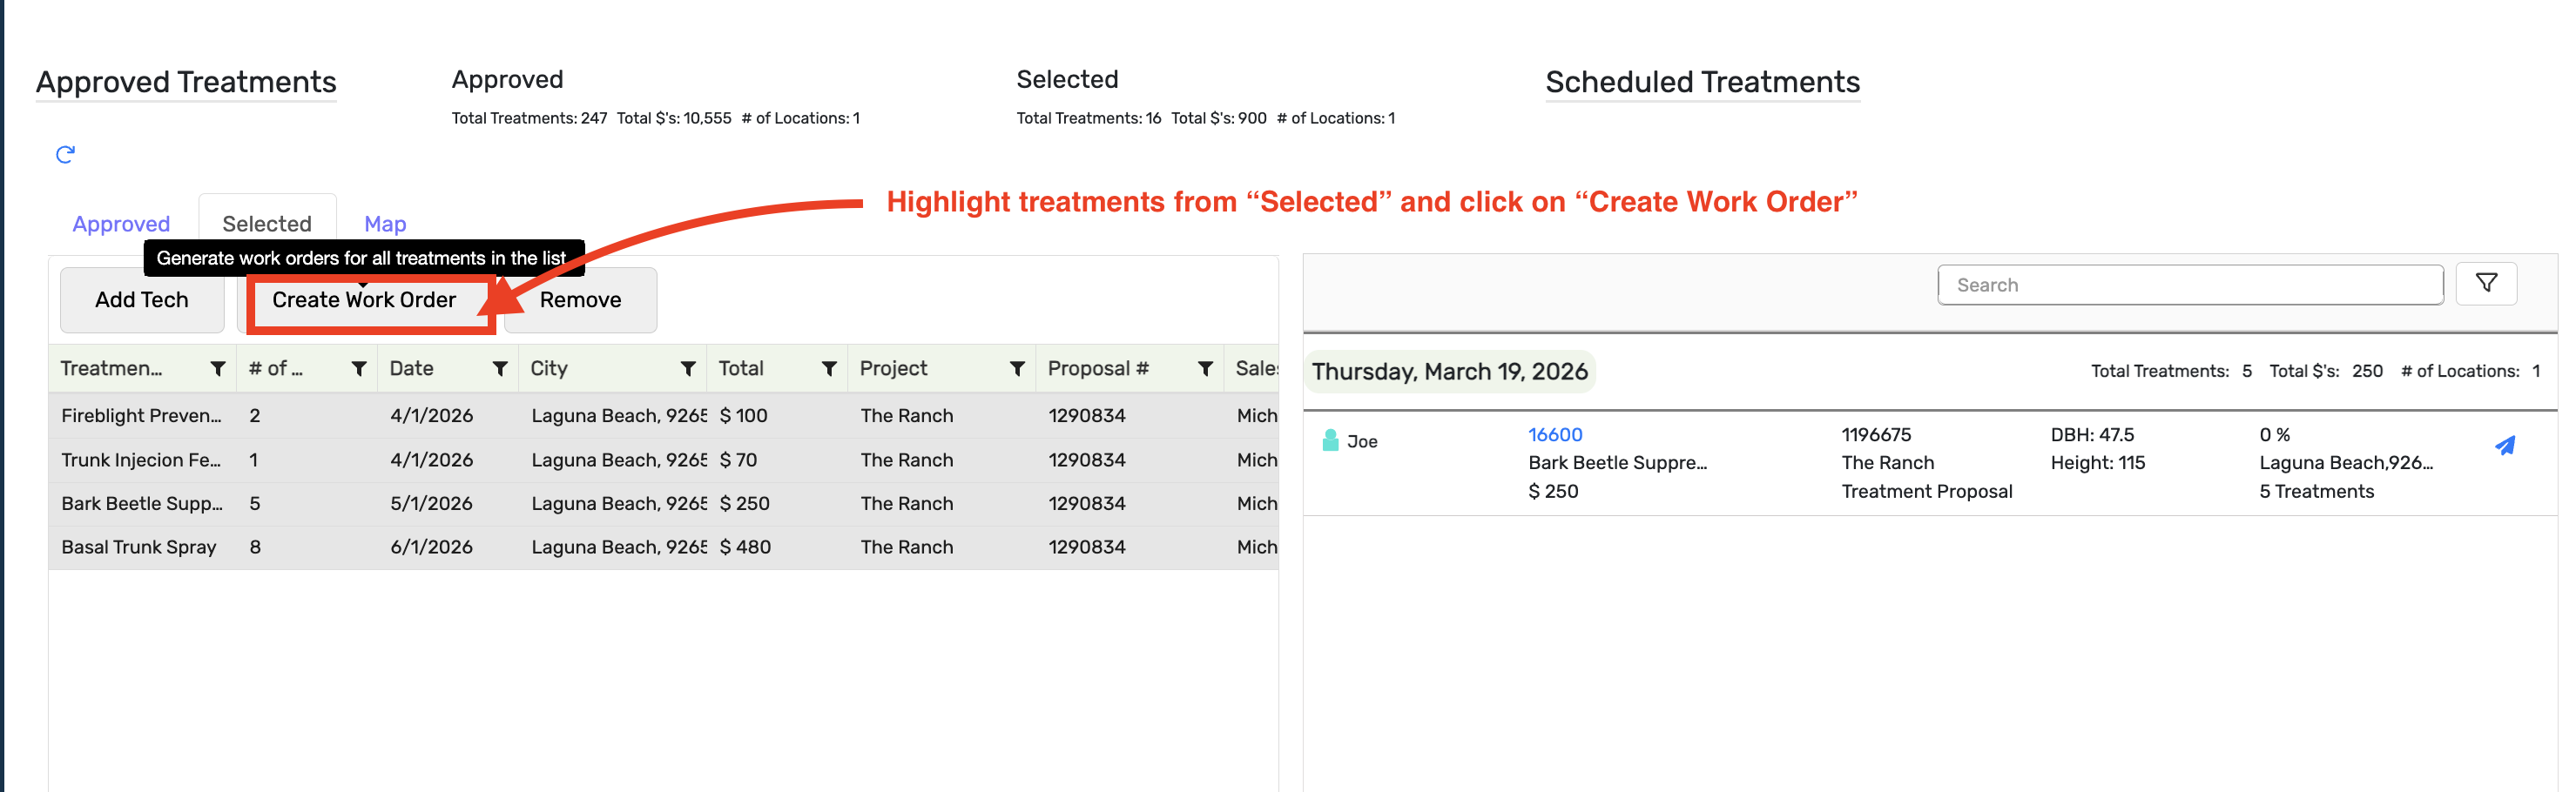Switch to the Approved tab
This screenshot has width=2576, height=792.
pyautogui.click(x=121, y=224)
